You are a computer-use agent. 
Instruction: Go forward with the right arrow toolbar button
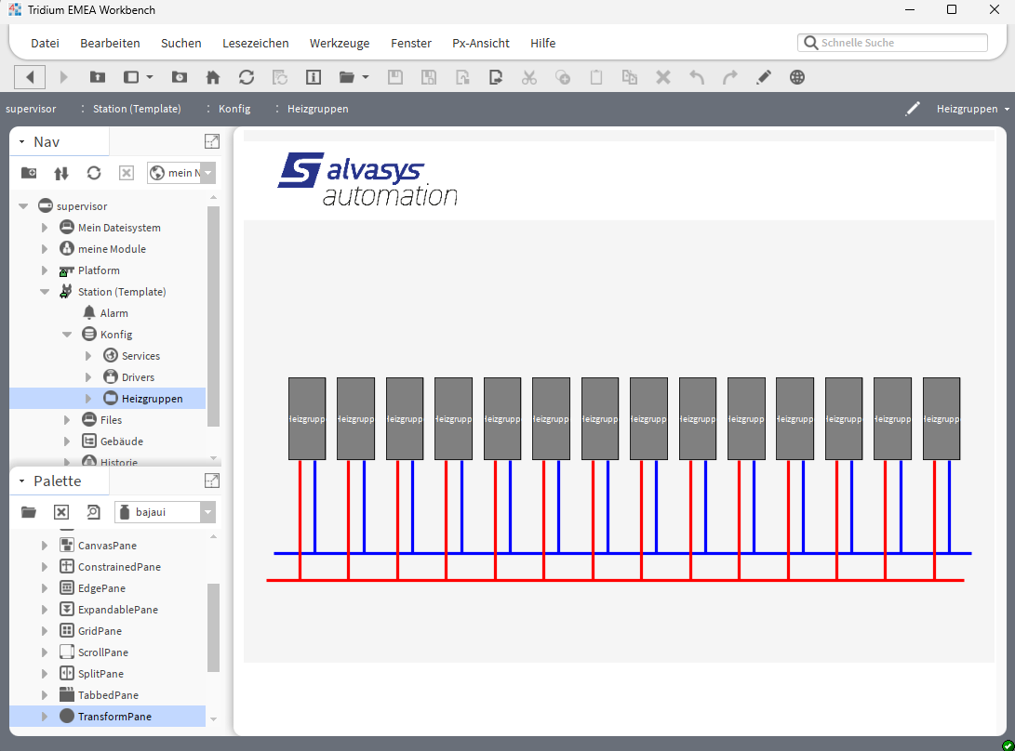tap(63, 77)
